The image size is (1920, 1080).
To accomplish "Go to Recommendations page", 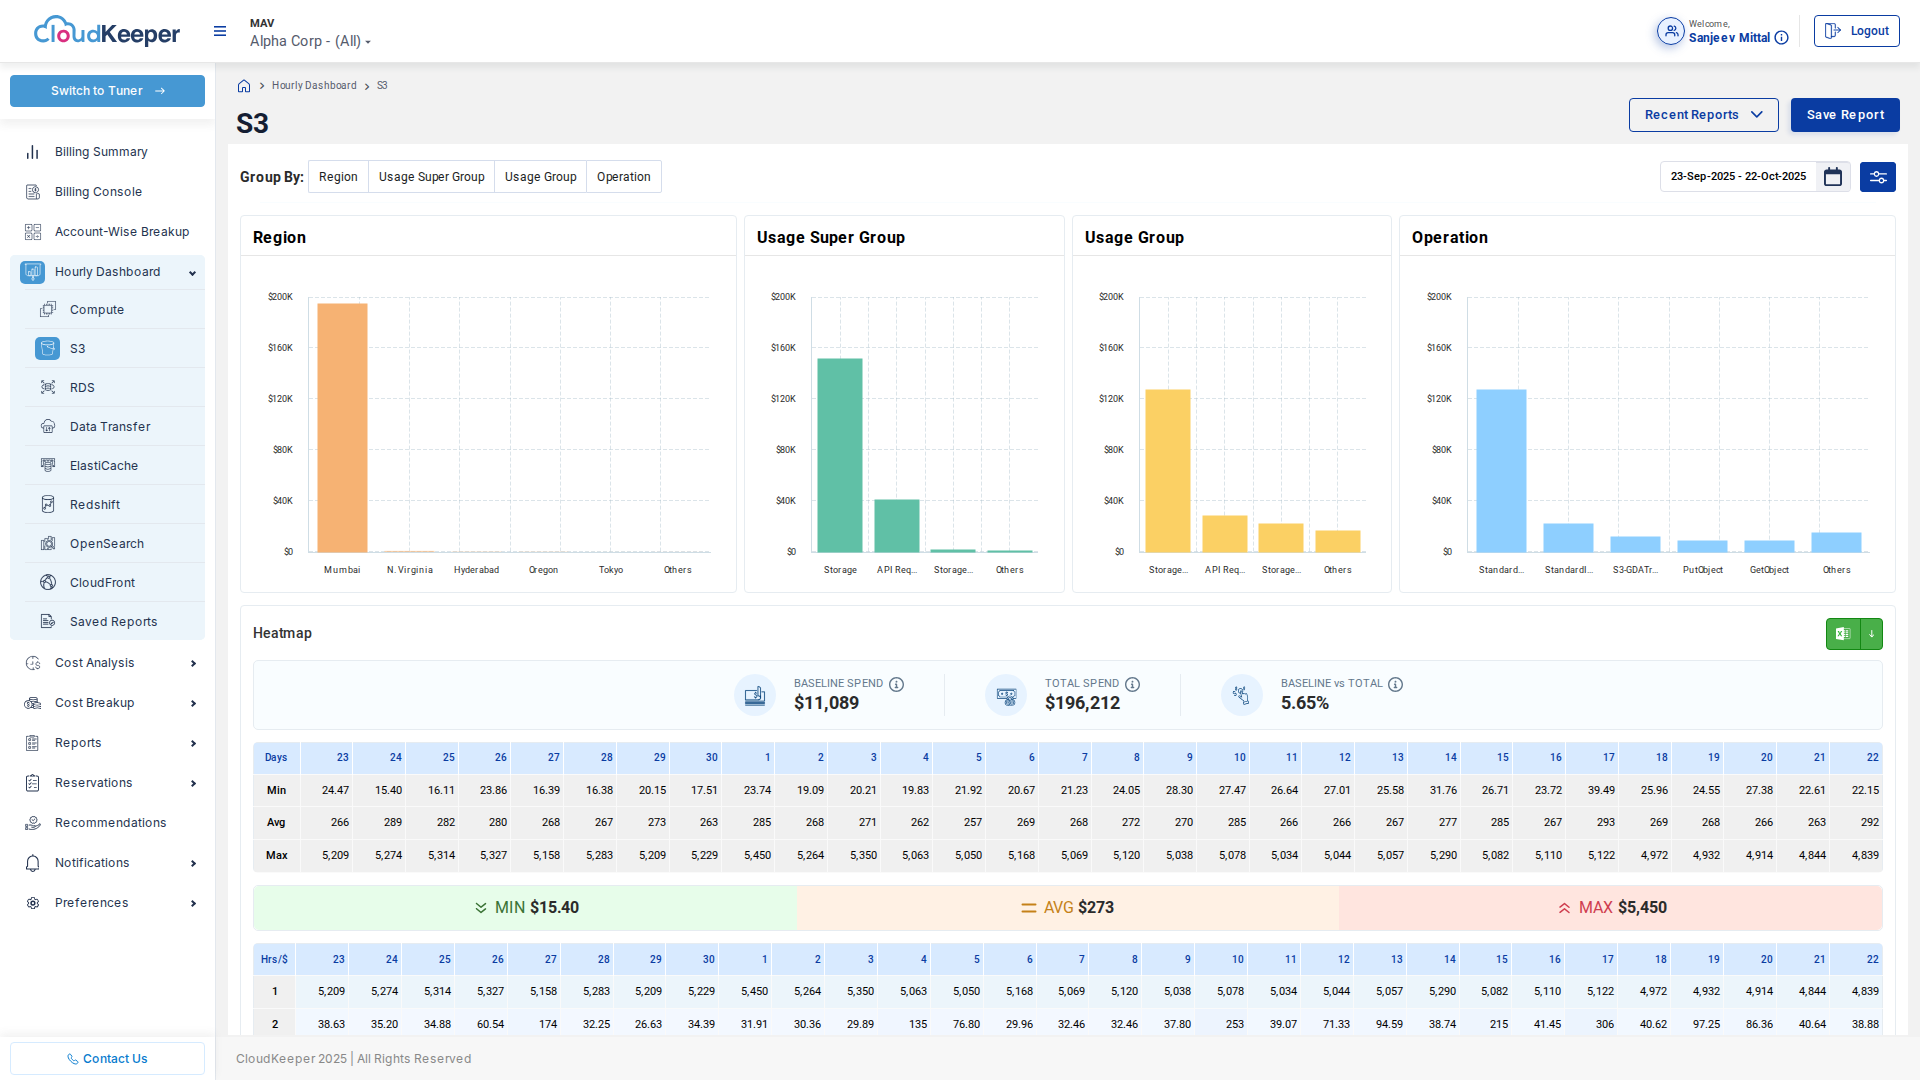I will [110, 823].
